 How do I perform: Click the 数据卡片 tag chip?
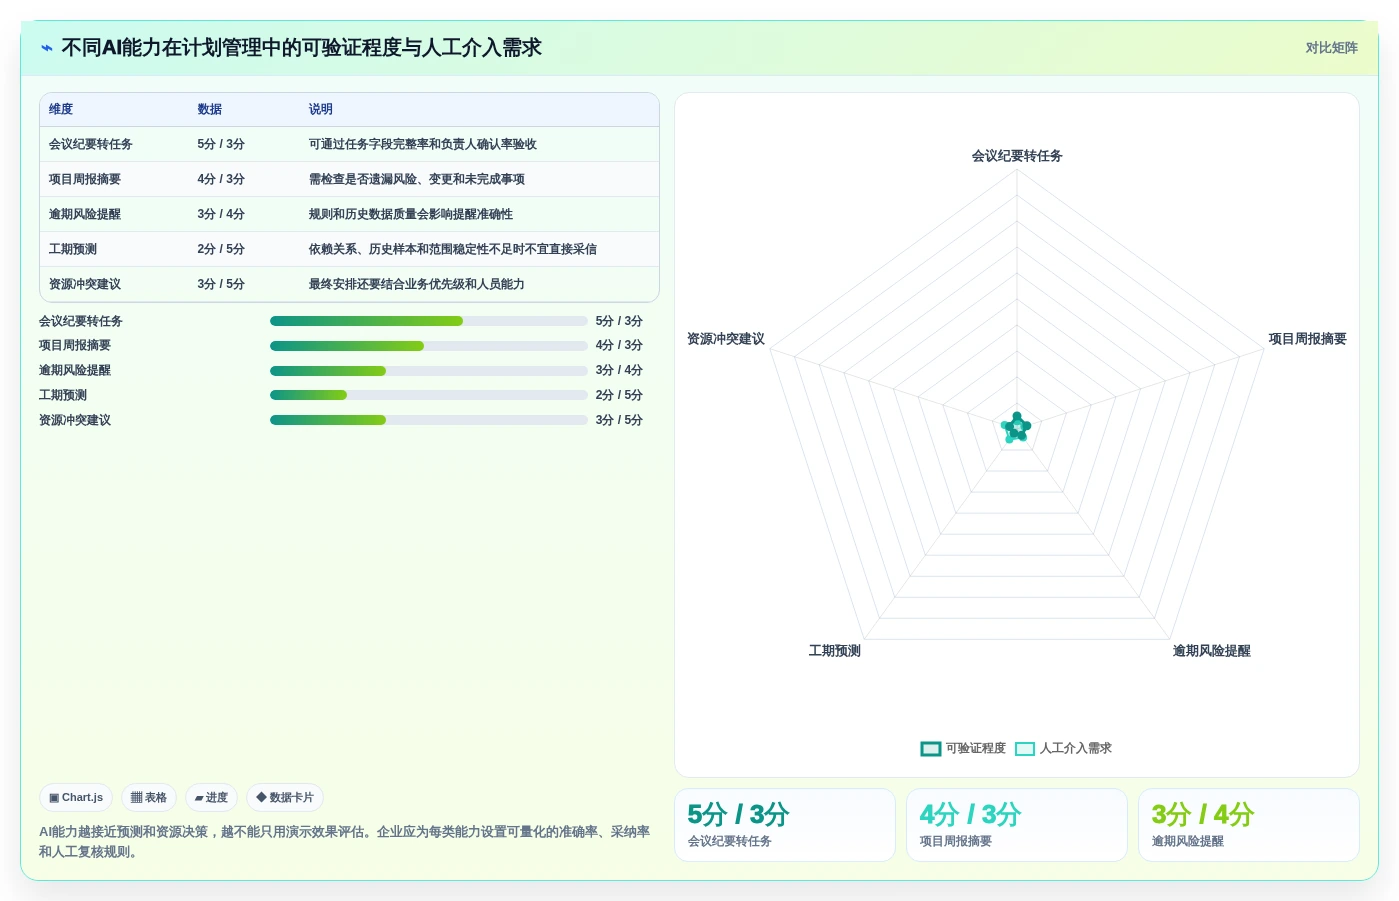285,798
